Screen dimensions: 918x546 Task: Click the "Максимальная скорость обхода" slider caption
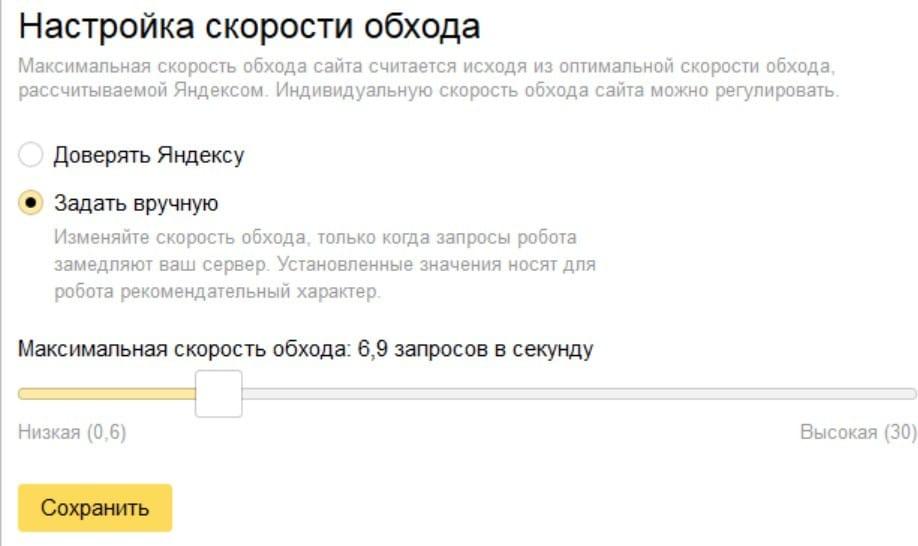point(185,349)
